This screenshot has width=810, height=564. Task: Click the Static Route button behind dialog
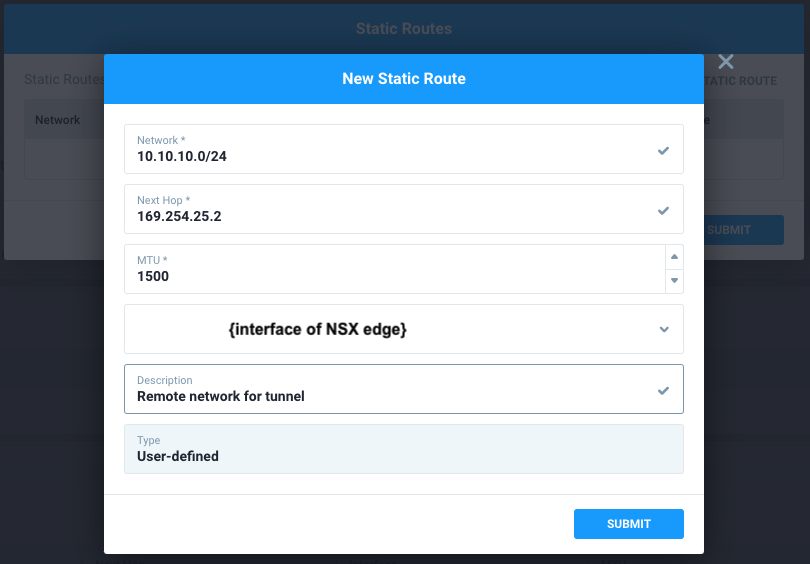740,81
